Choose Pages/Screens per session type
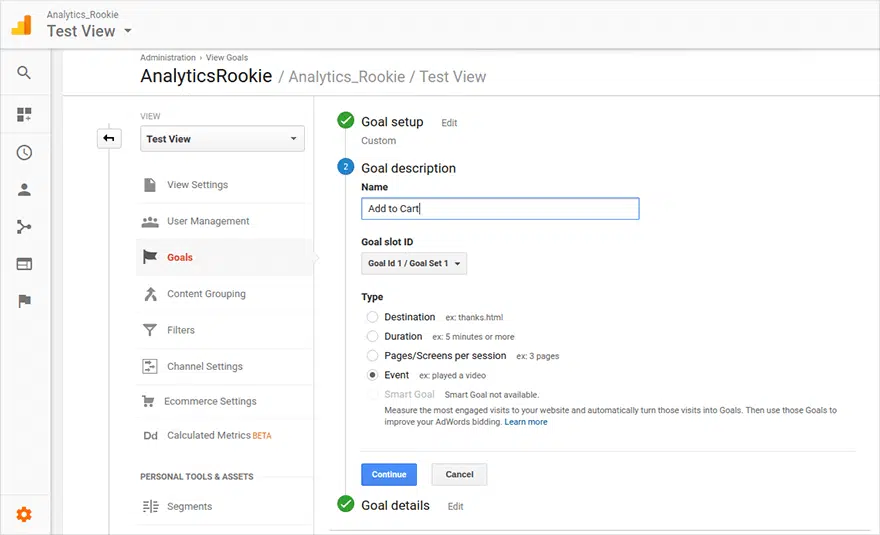The height and width of the screenshot is (535, 880). (x=373, y=356)
